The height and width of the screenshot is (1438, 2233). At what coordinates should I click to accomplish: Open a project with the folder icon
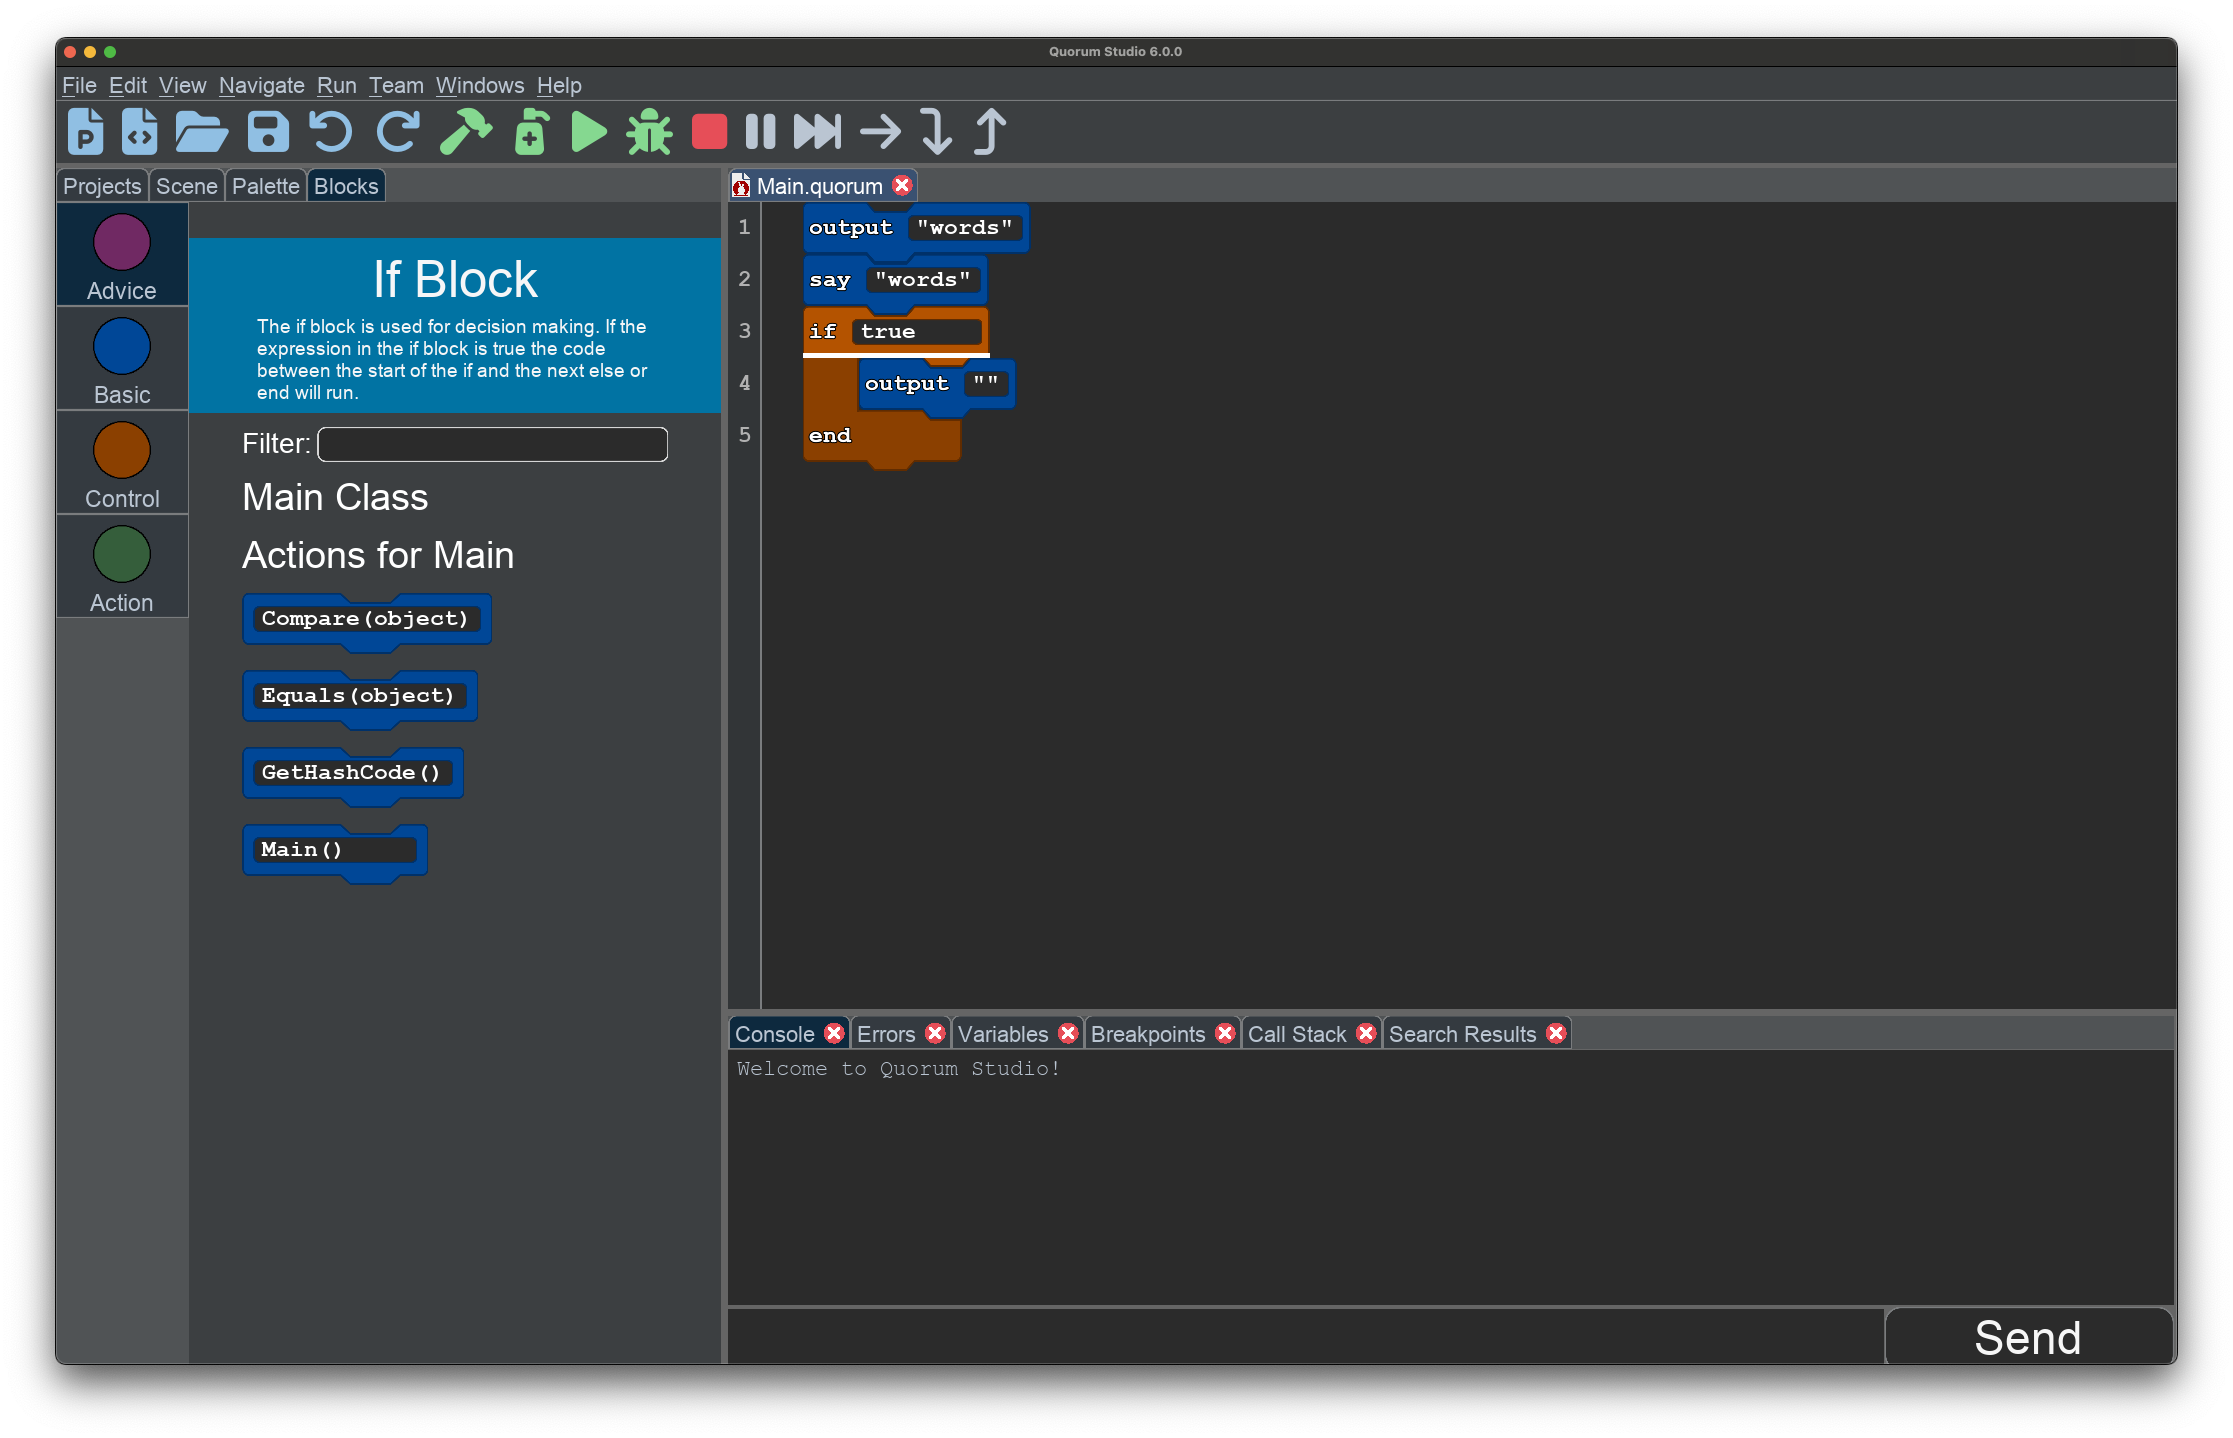click(x=202, y=131)
